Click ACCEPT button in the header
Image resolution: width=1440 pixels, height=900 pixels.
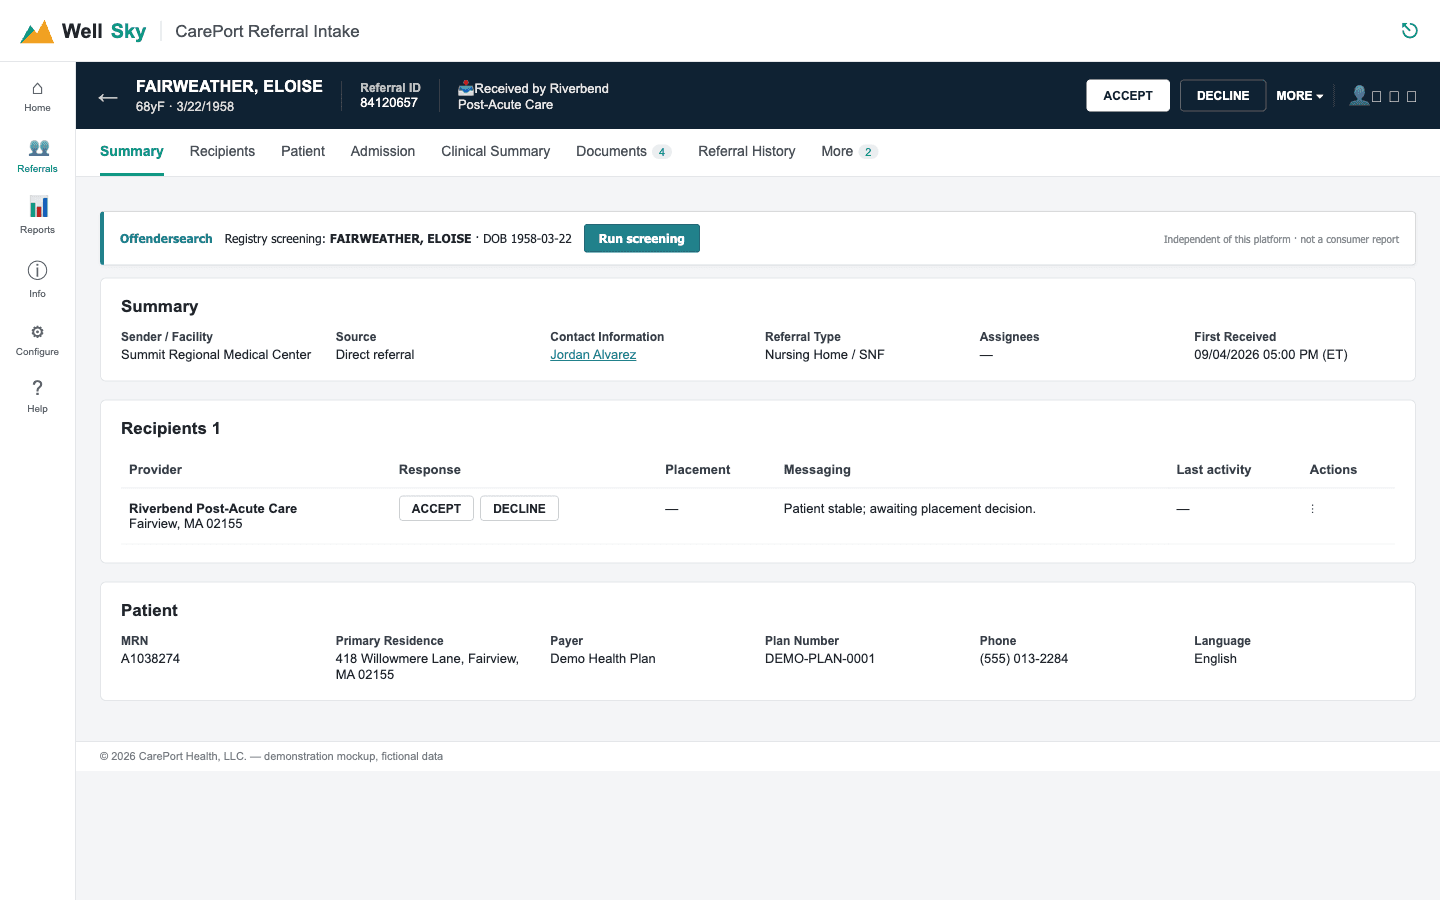1128,96
